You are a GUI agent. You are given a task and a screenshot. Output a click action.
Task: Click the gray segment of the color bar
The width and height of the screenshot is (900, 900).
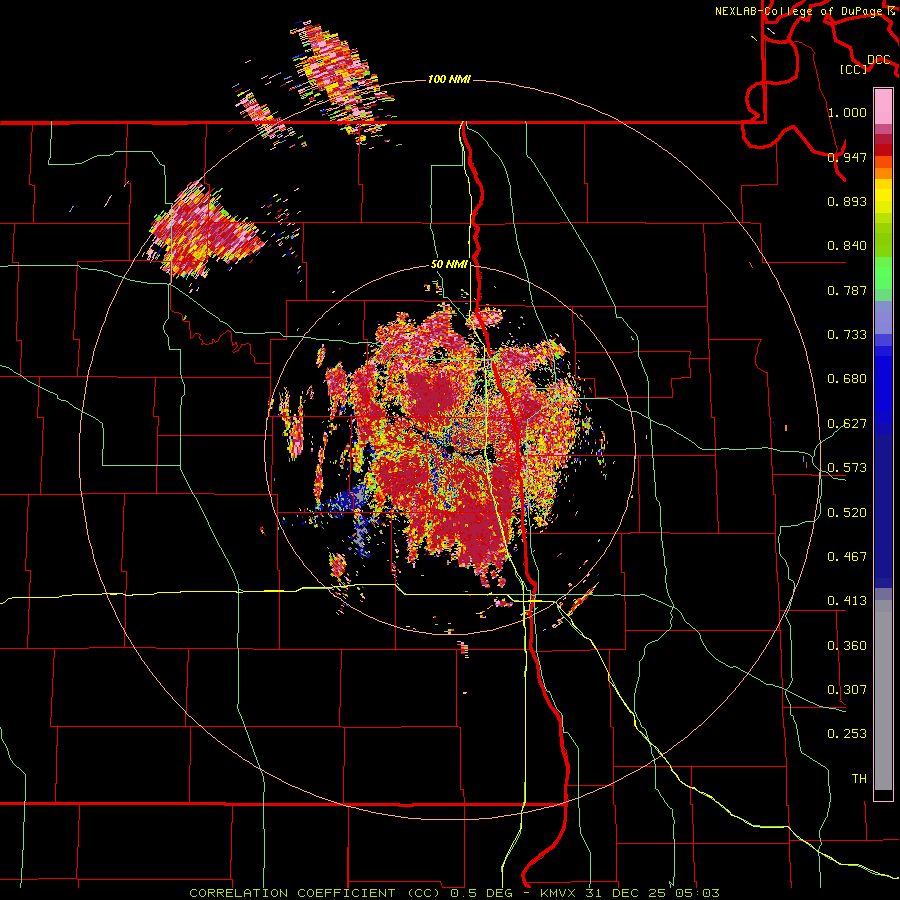tap(883, 695)
